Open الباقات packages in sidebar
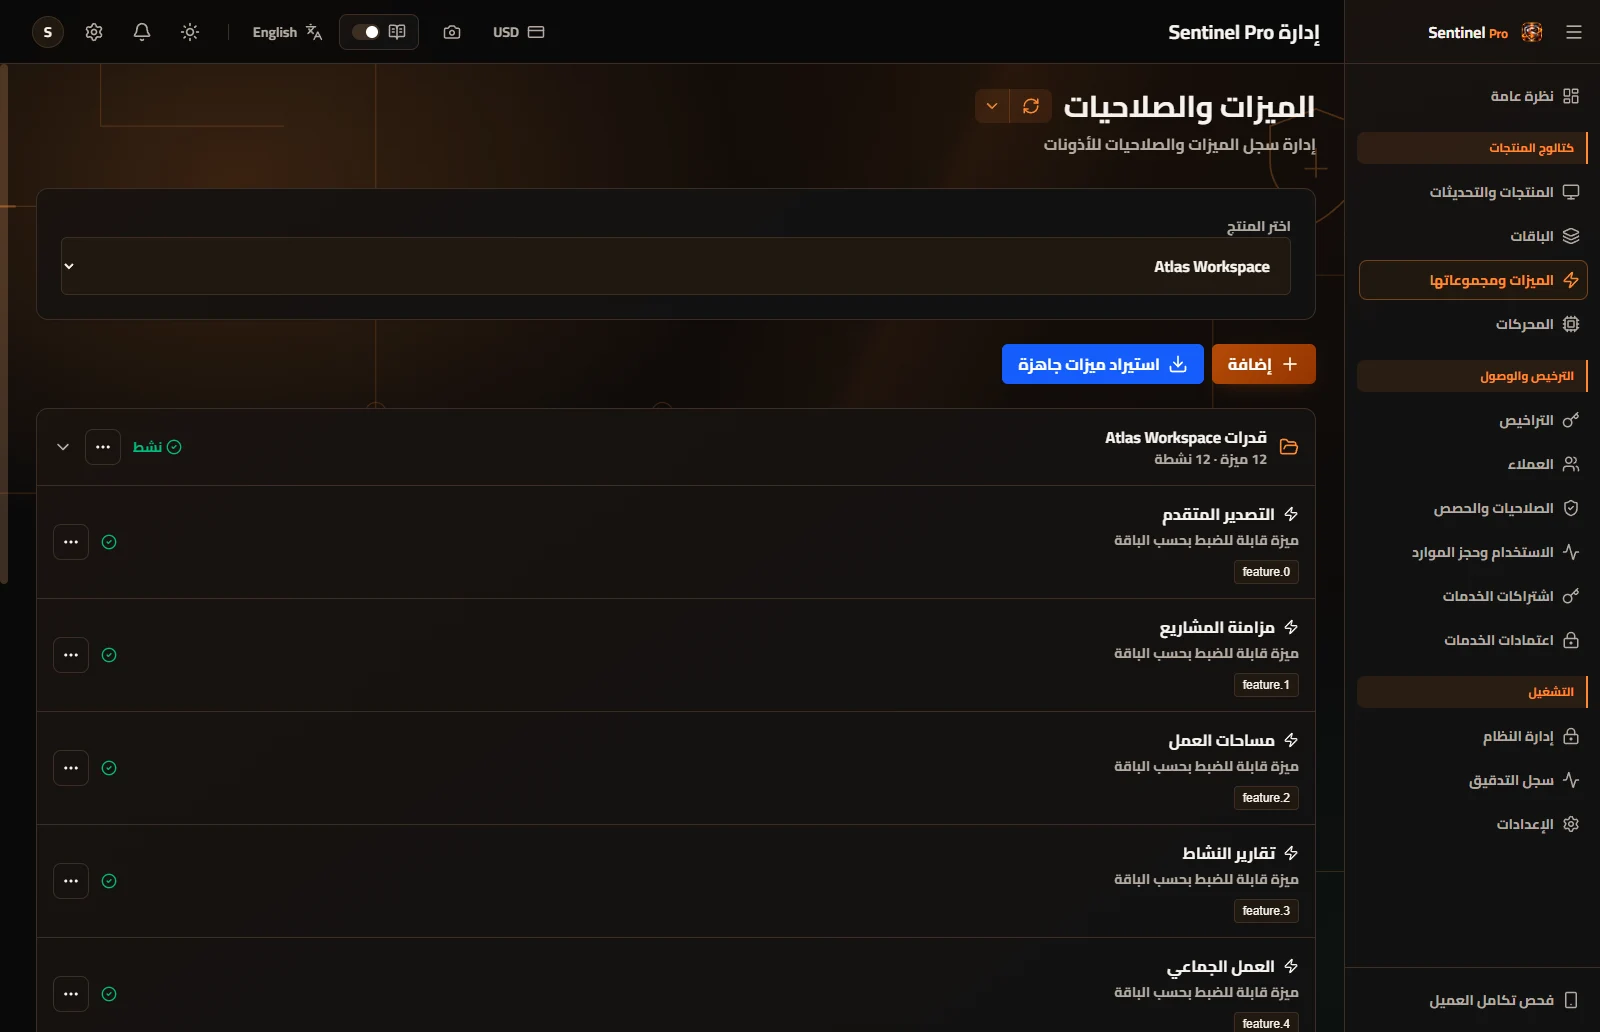 tap(1472, 236)
